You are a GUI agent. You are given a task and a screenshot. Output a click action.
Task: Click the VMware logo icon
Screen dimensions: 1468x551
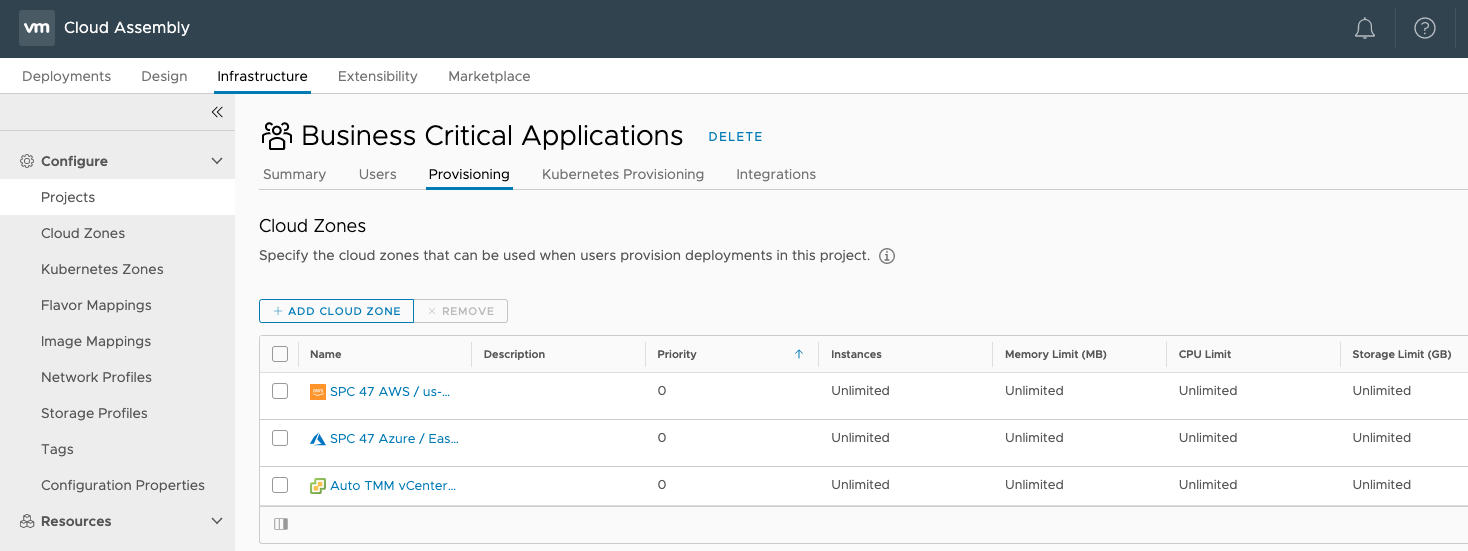click(x=37, y=28)
